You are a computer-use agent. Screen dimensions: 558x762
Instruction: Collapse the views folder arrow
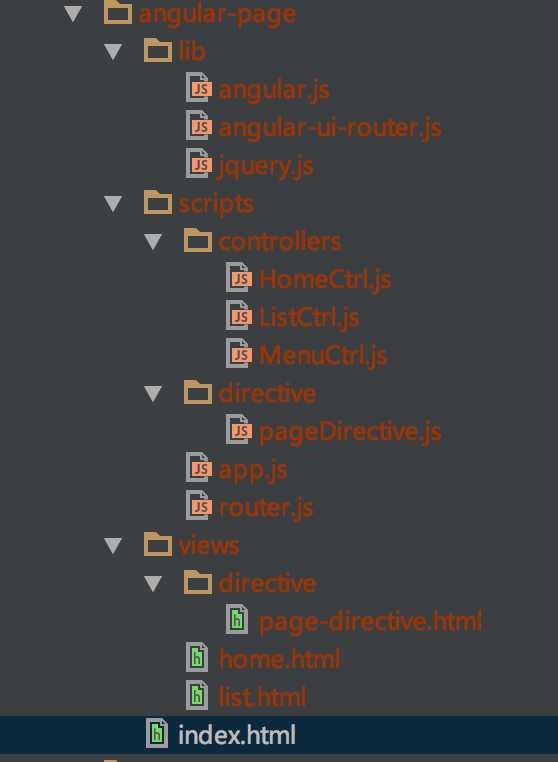click(x=113, y=545)
